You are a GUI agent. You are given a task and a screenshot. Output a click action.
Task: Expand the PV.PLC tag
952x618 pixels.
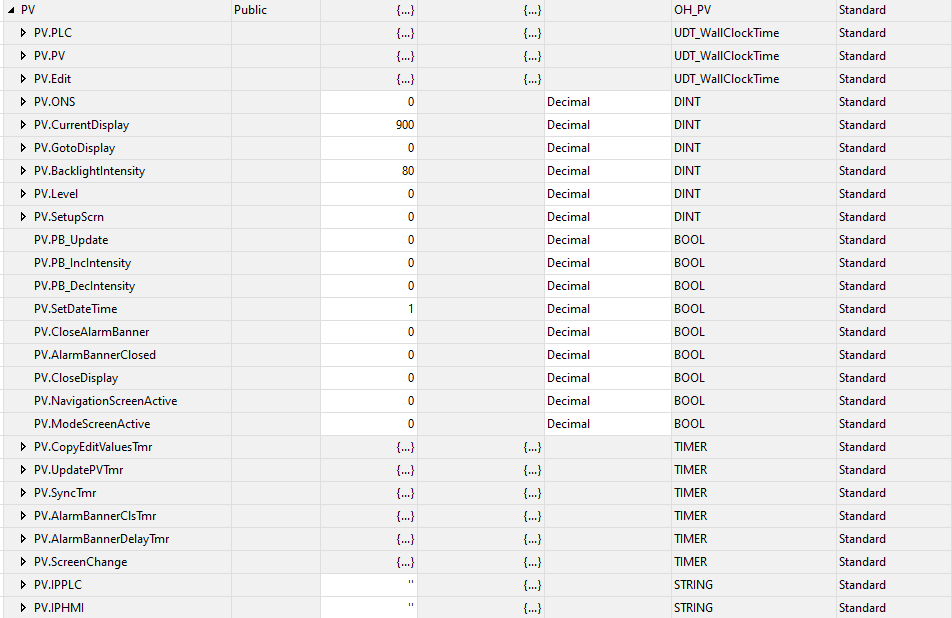tap(23, 33)
